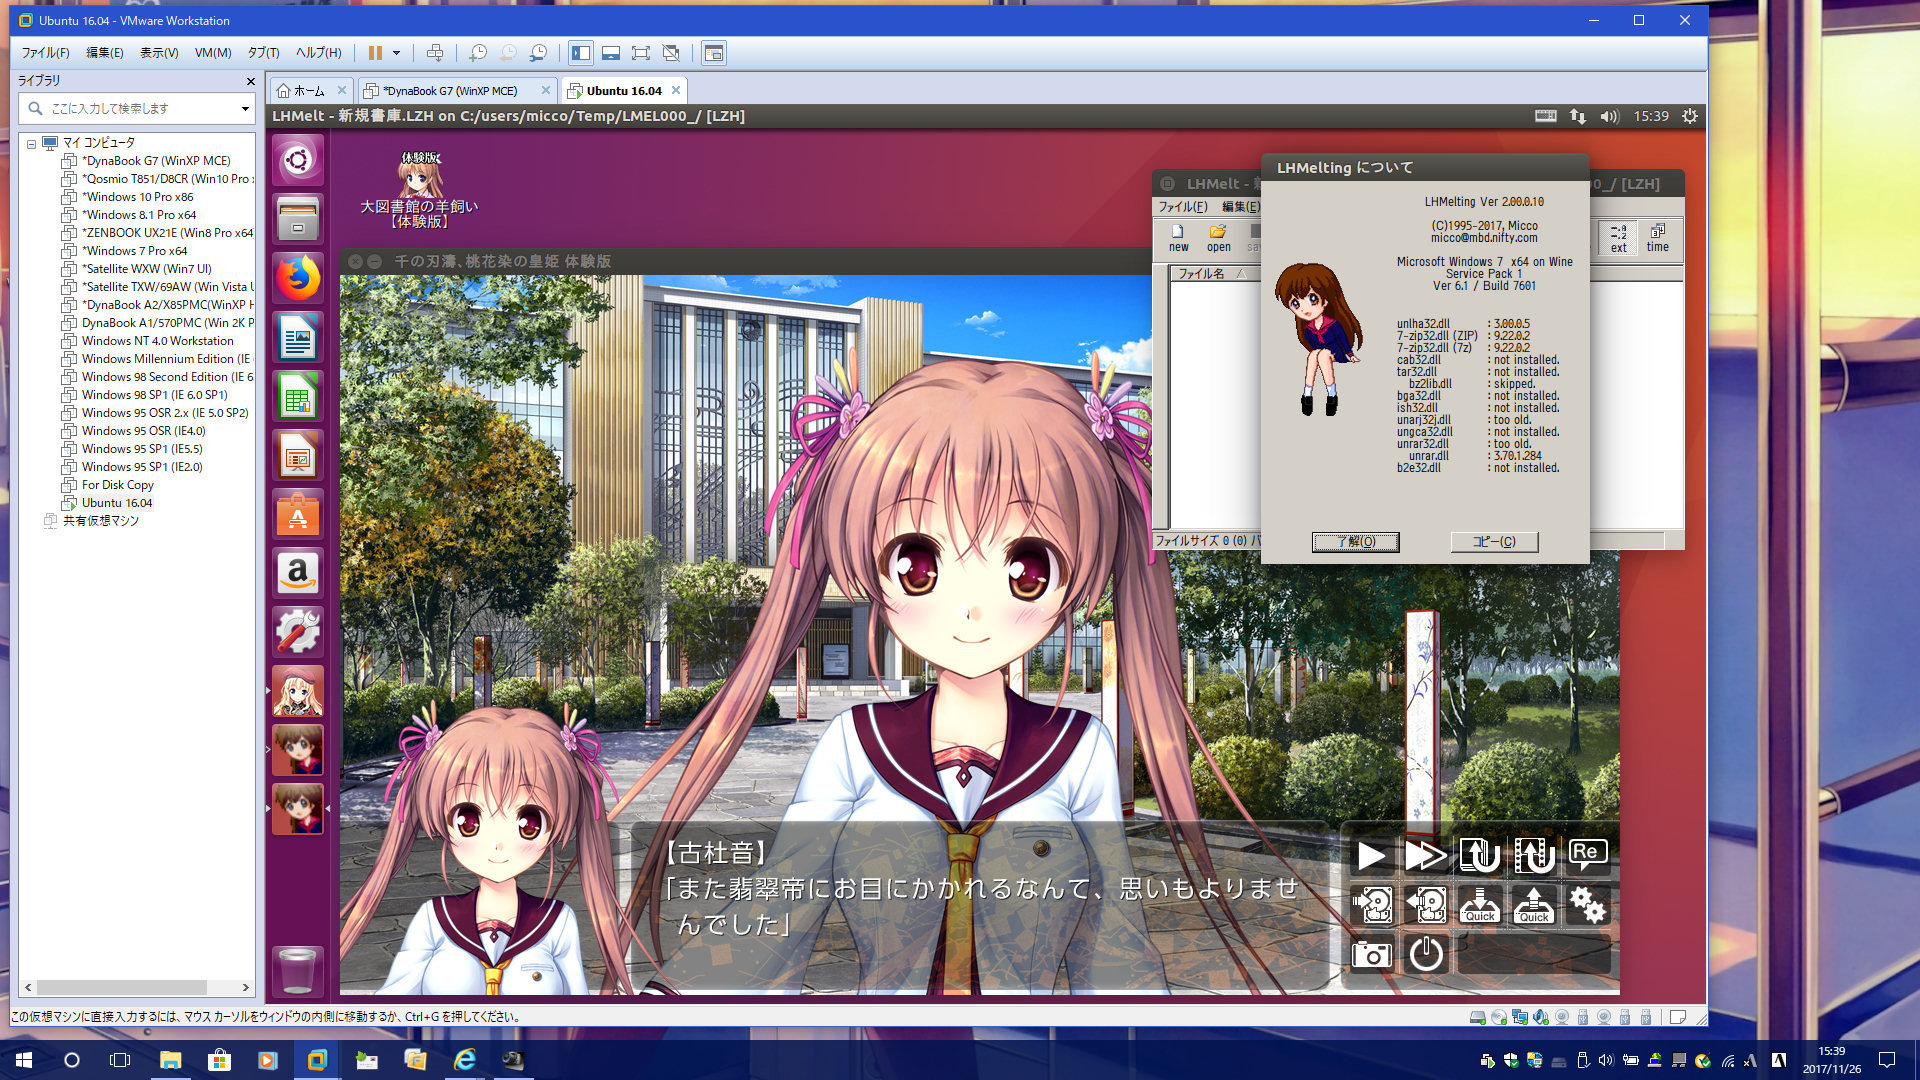Pause the virtual machine from VMware toolbar
The height and width of the screenshot is (1080, 1920).
(375, 53)
